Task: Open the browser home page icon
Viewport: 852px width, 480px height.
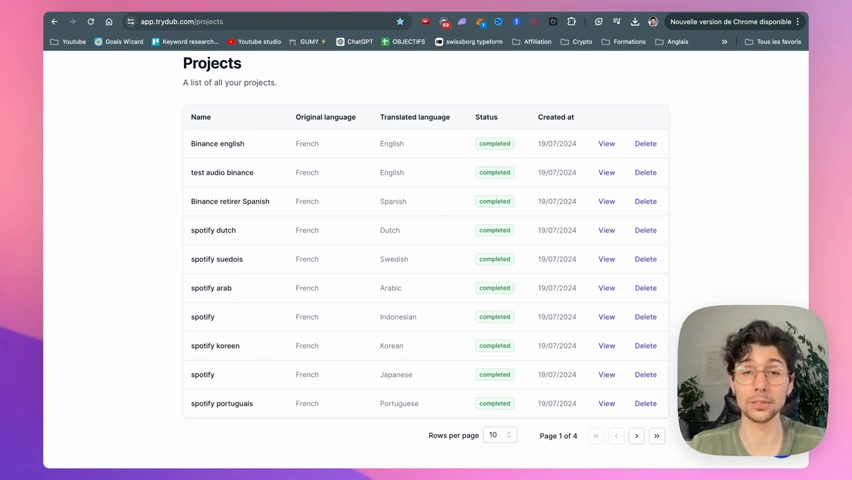Action: tap(109, 22)
